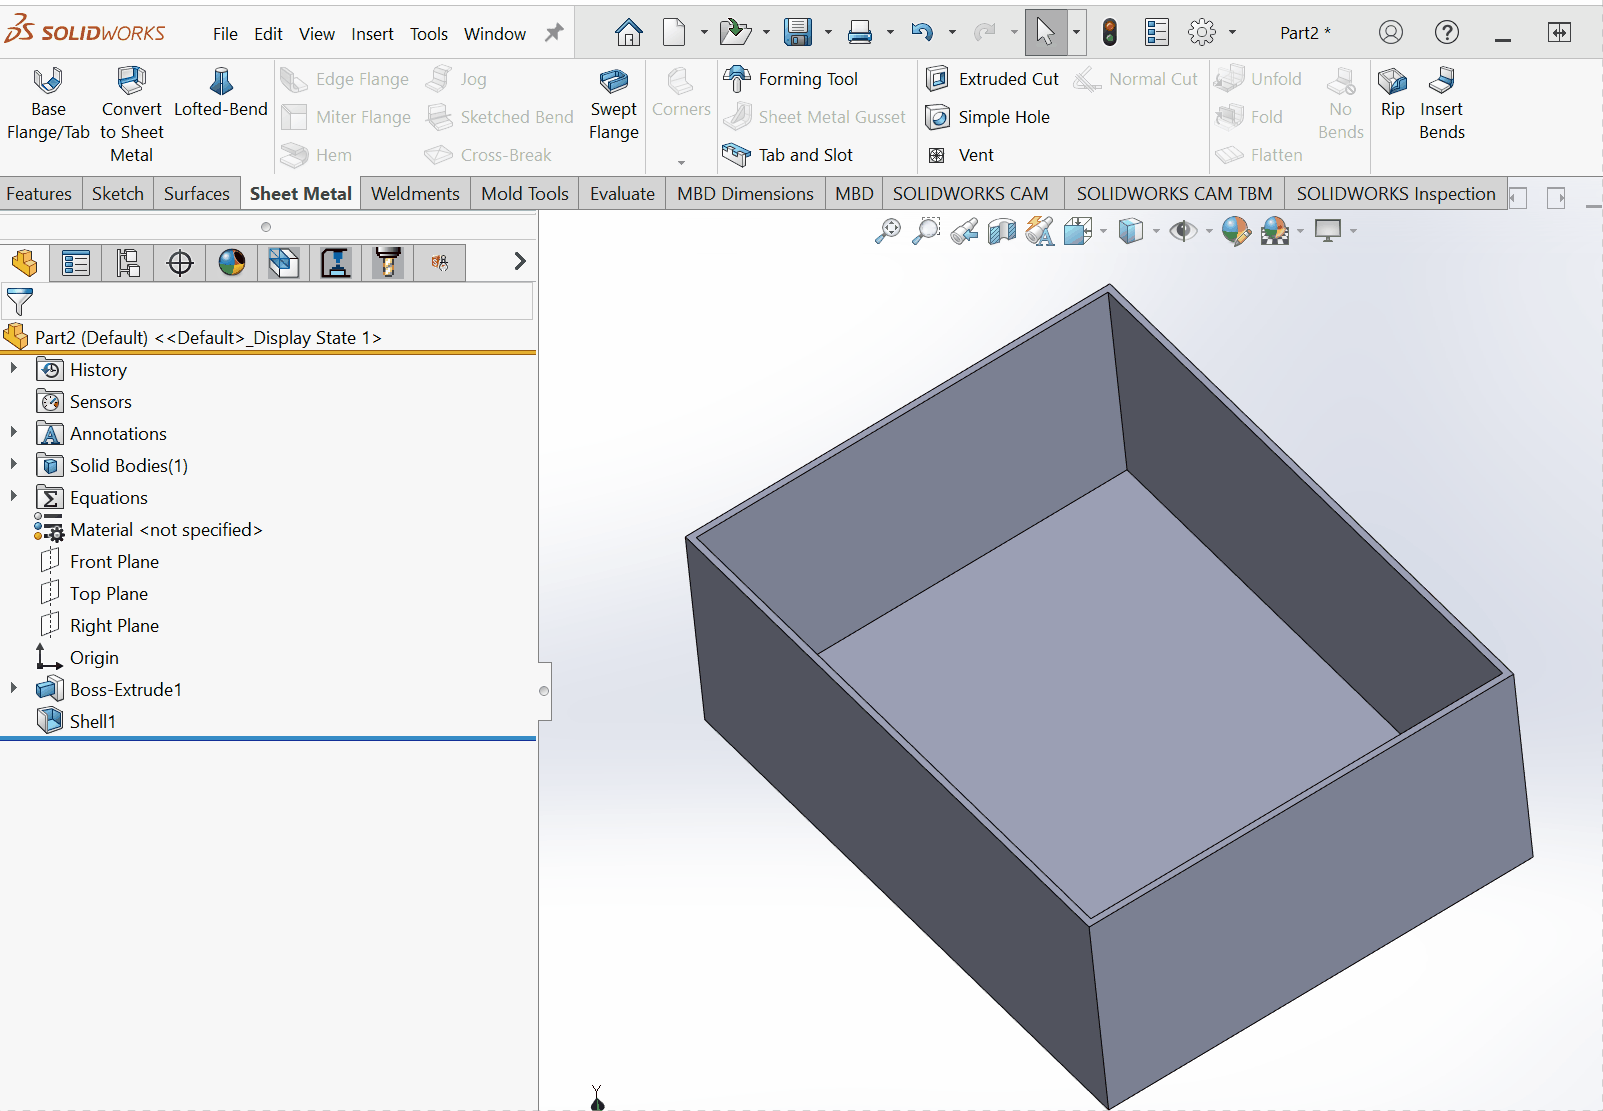Toggle the Hide/Show Items eye icon
The width and height of the screenshot is (1603, 1111).
1183,232
